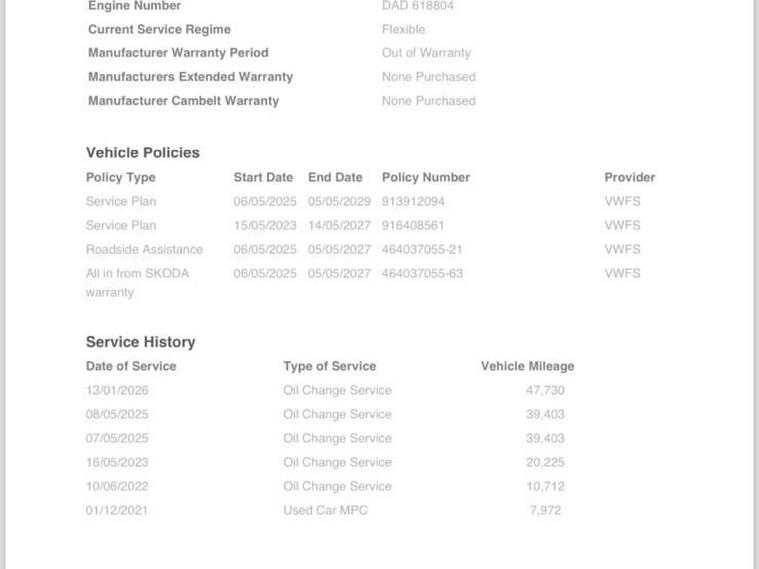Select the Flexible service regime value
Screen dimensions: 759x569
tap(403, 30)
